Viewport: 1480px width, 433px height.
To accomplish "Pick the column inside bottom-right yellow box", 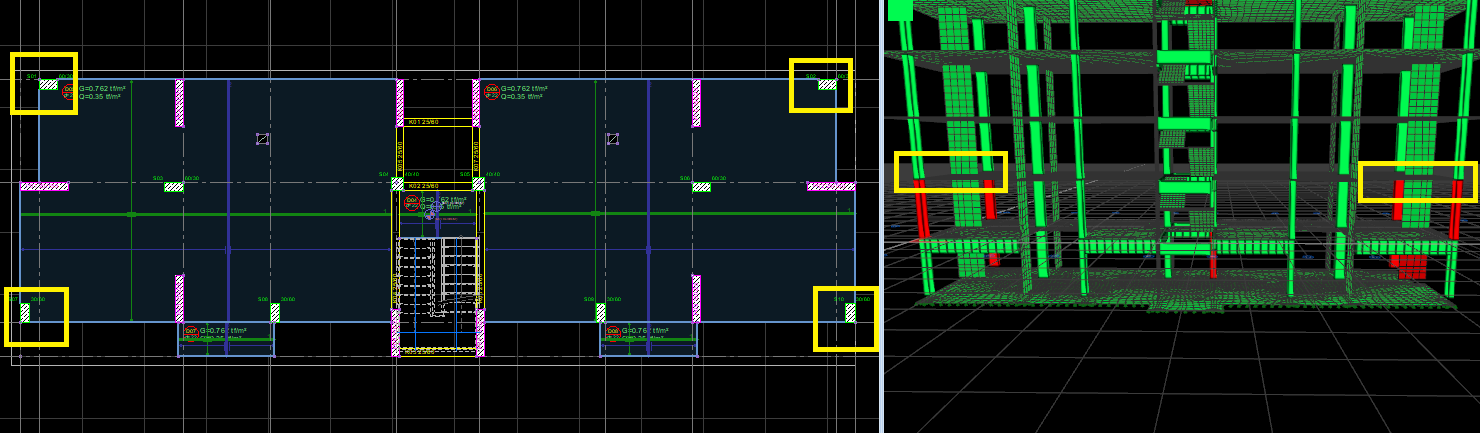I will [850, 313].
